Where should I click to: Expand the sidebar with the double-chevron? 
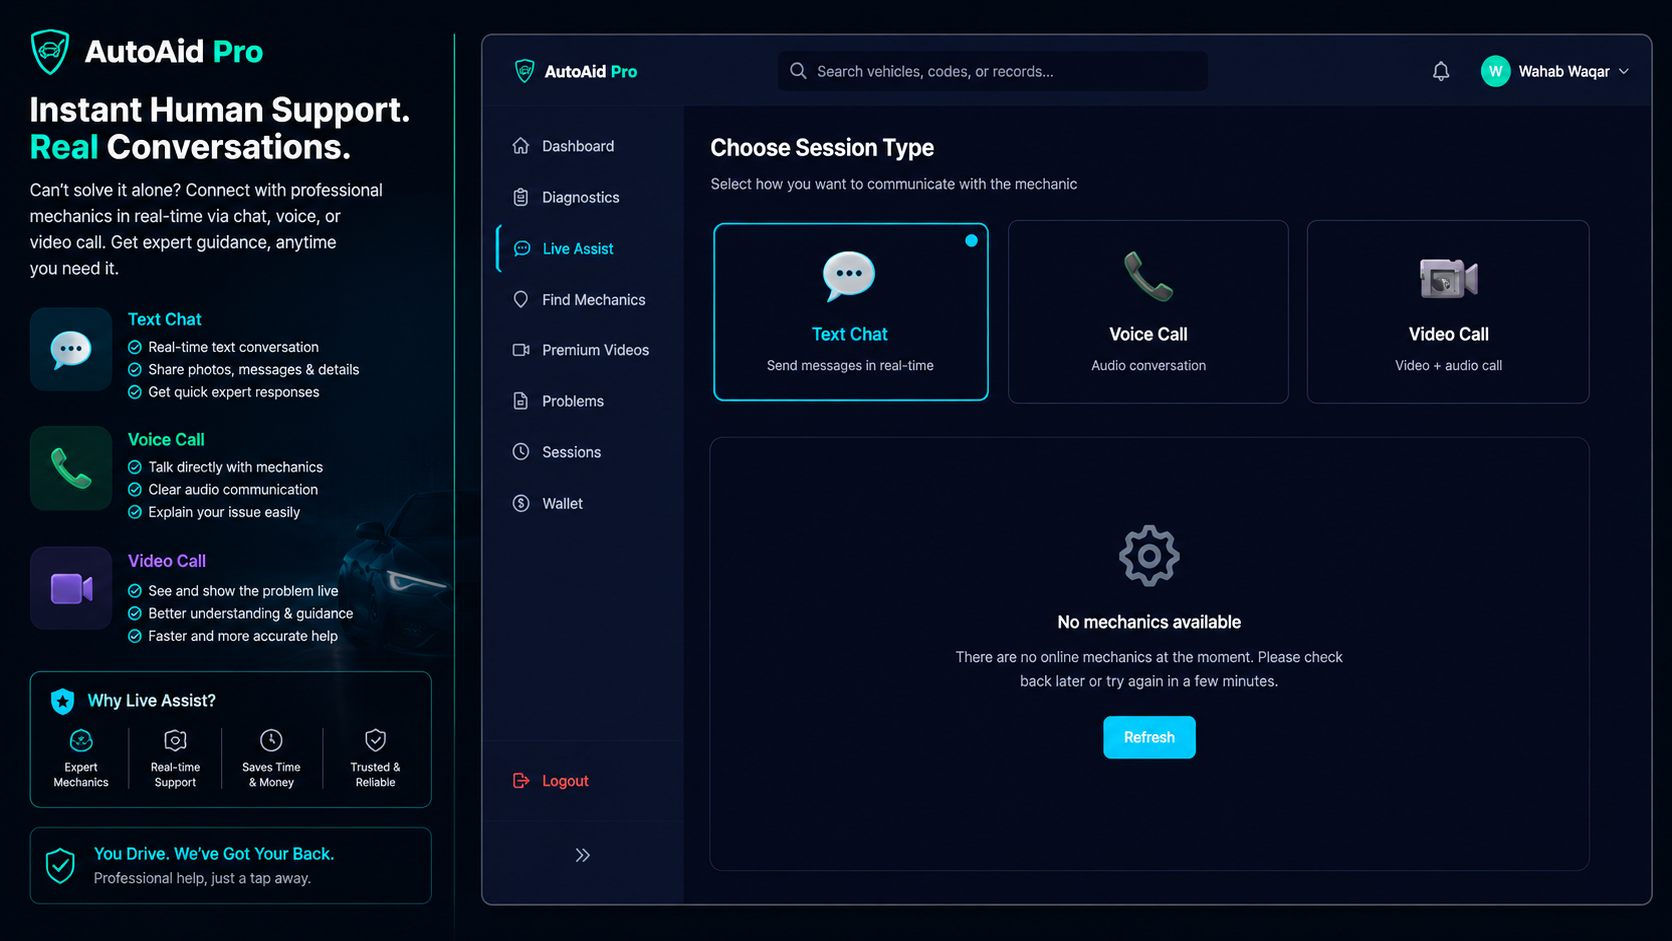[583, 855]
